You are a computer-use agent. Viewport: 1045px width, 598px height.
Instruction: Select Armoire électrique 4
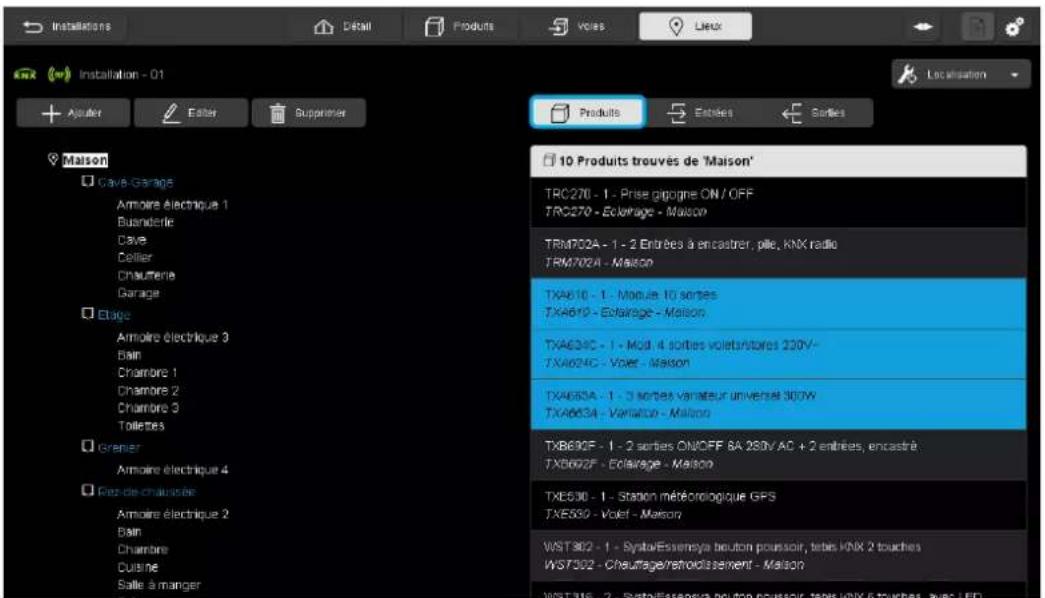tap(173, 470)
